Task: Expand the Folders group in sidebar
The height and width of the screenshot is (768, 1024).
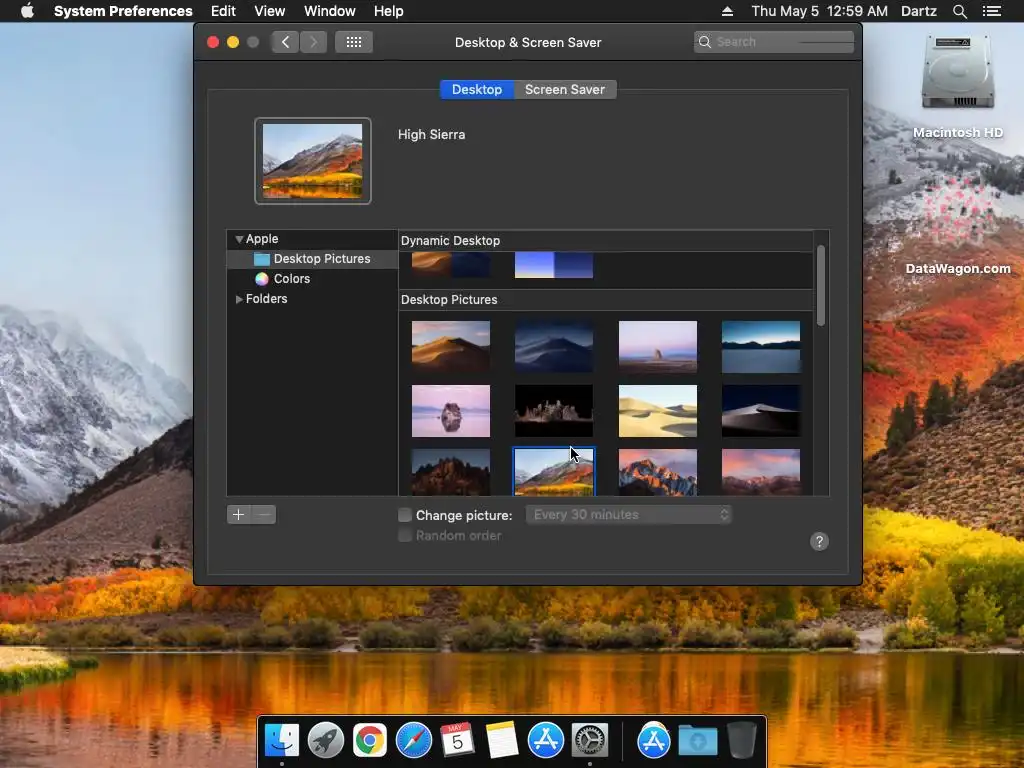Action: tap(239, 299)
